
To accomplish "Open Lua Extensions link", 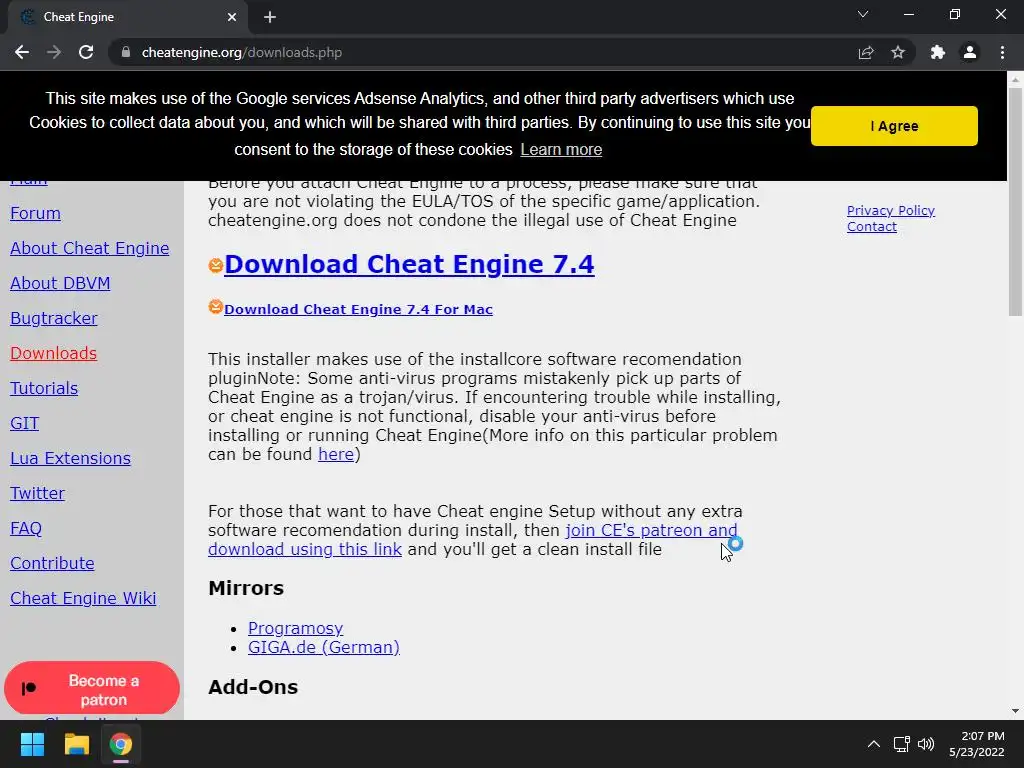I will [x=71, y=458].
